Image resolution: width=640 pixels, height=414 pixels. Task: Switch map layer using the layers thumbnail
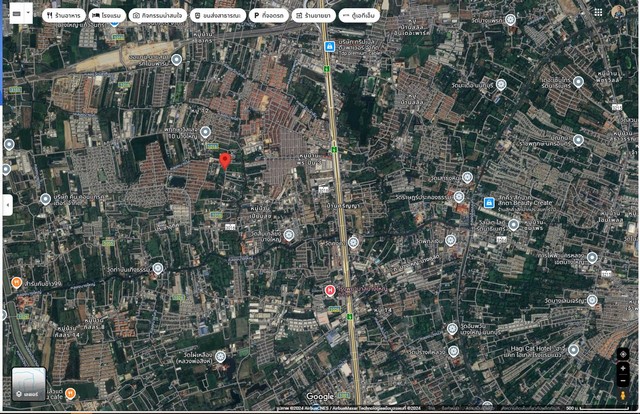click(29, 384)
